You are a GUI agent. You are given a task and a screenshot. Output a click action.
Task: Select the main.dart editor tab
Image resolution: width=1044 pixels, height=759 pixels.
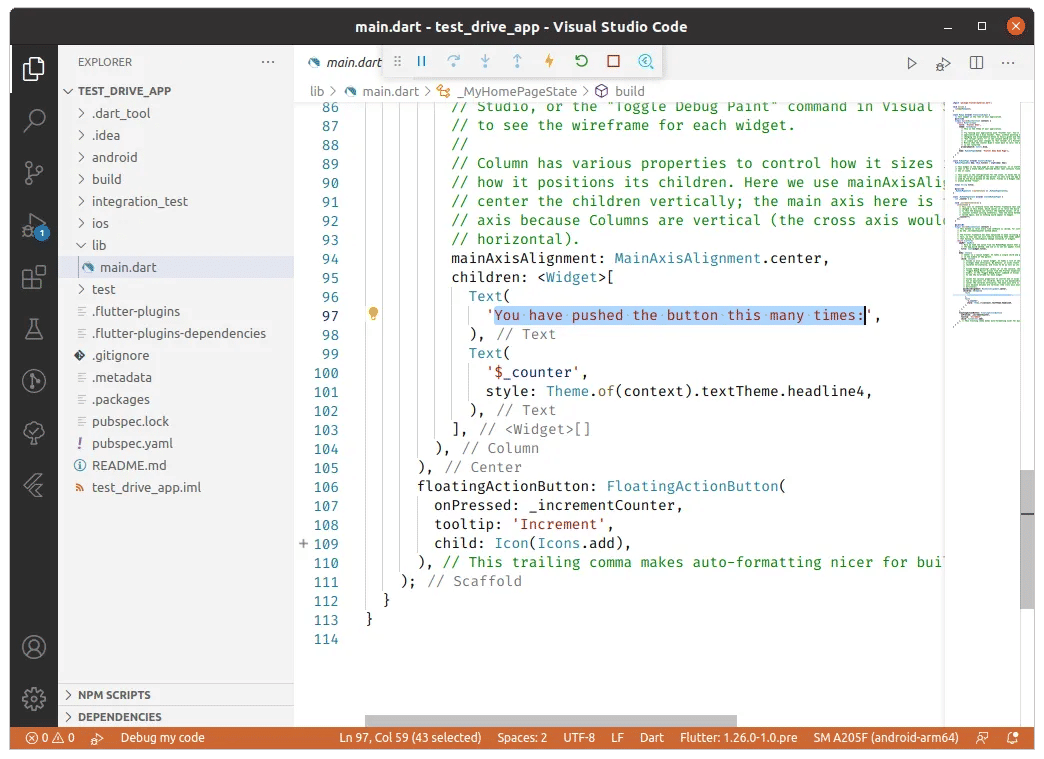(x=344, y=62)
